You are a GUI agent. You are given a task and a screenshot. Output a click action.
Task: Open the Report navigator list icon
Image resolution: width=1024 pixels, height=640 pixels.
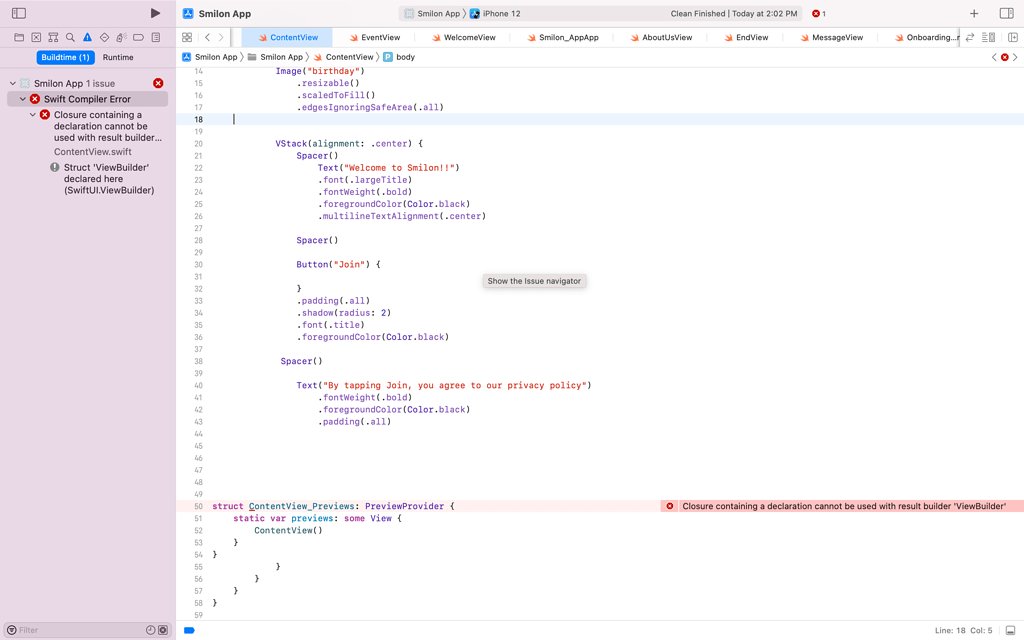point(156,37)
